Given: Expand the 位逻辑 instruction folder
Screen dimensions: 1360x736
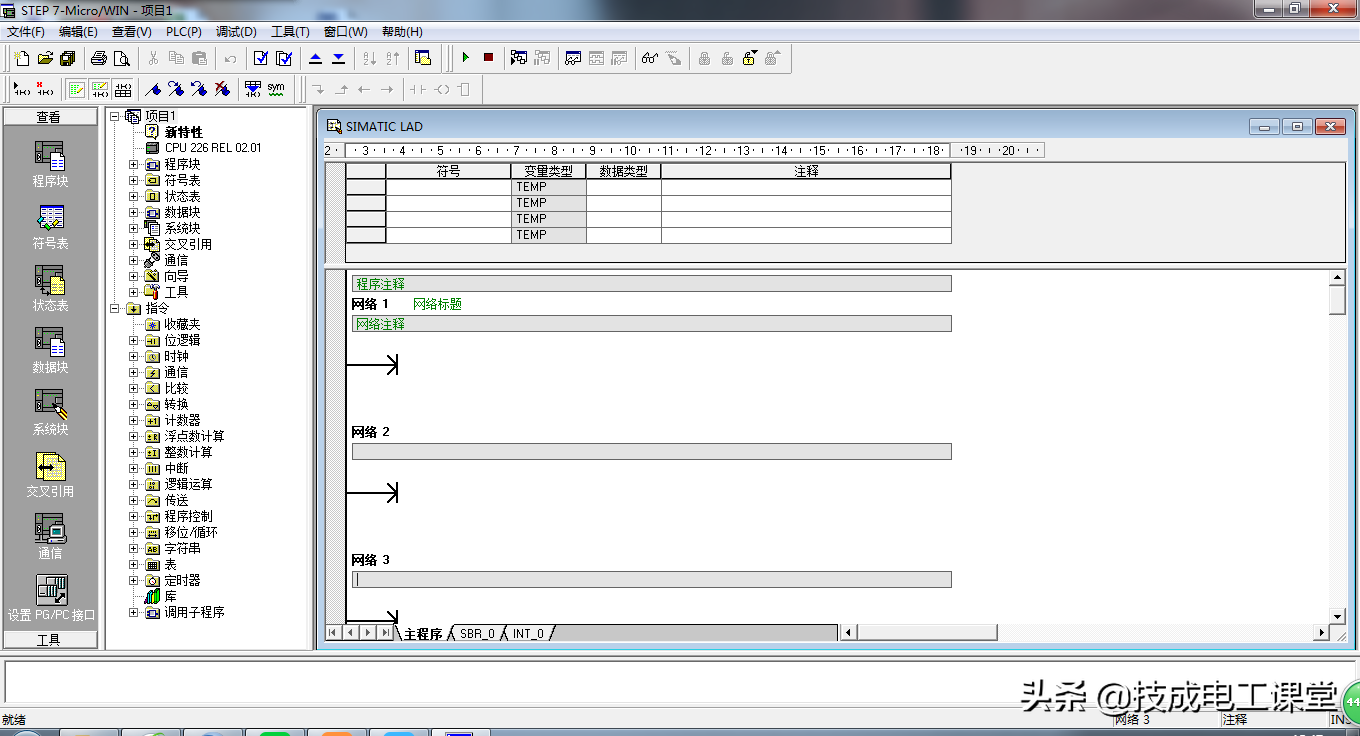Looking at the screenshot, I should (x=134, y=340).
